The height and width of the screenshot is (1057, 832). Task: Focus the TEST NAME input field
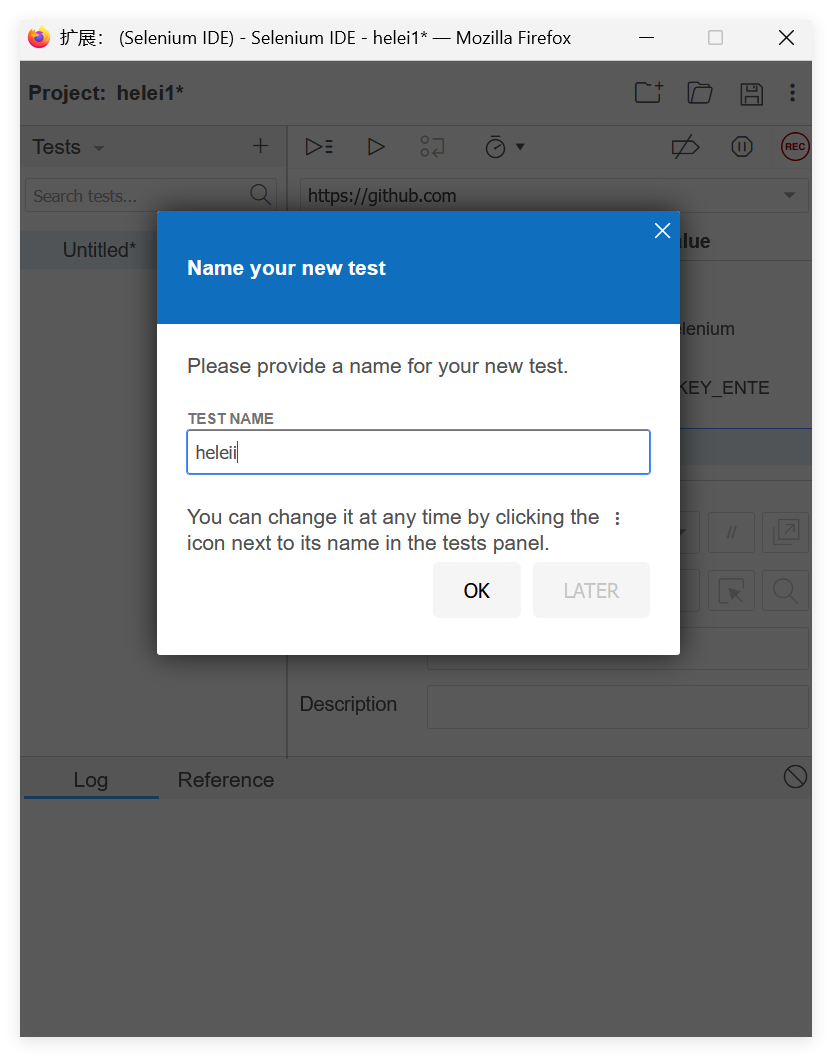[419, 452]
